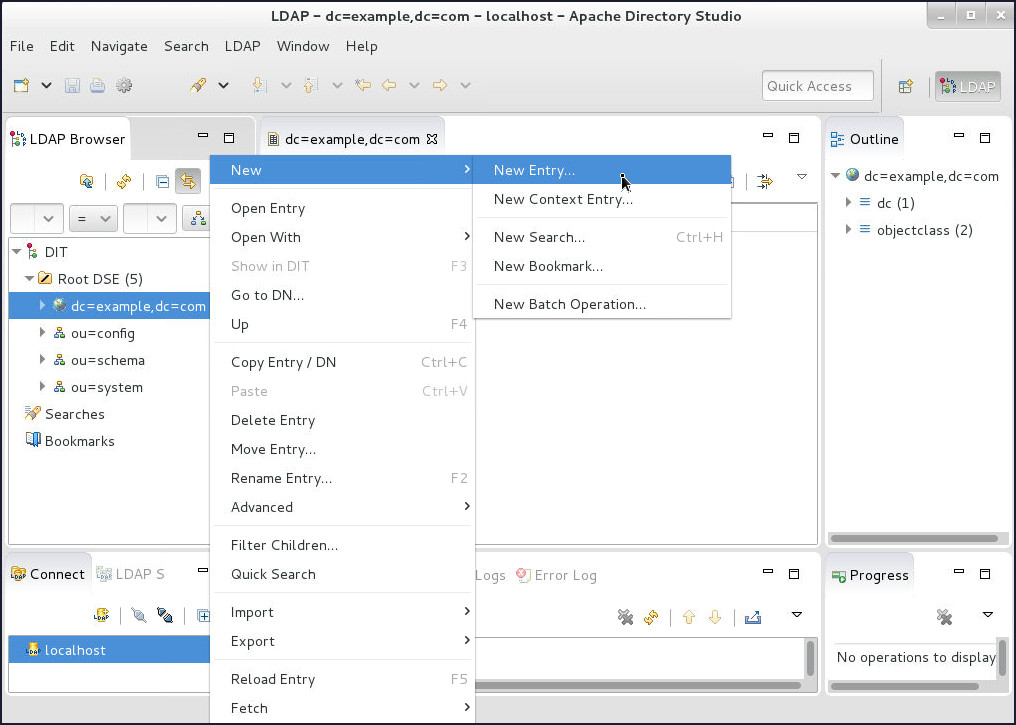Image resolution: width=1016 pixels, height=725 pixels.
Task: Click New Connection icon in Connections view
Action: click(x=101, y=616)
